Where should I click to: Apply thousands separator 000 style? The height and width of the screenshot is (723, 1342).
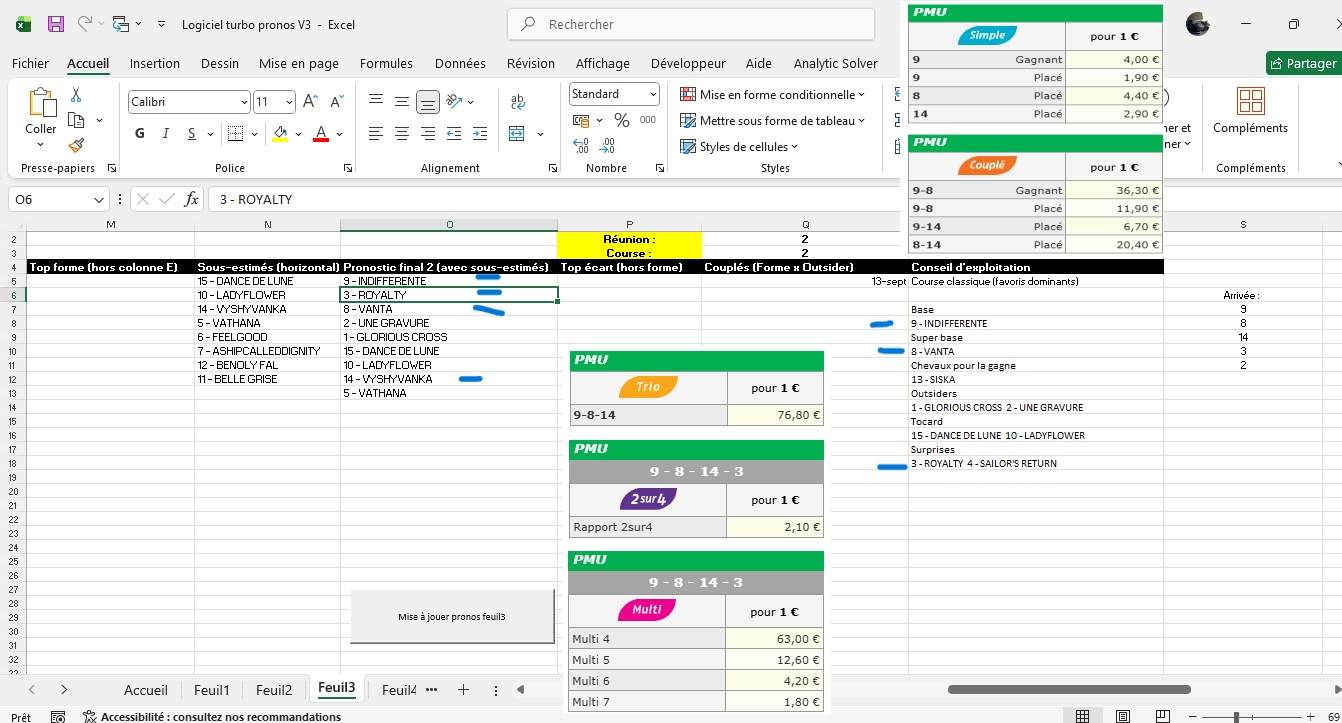[648, 120]
